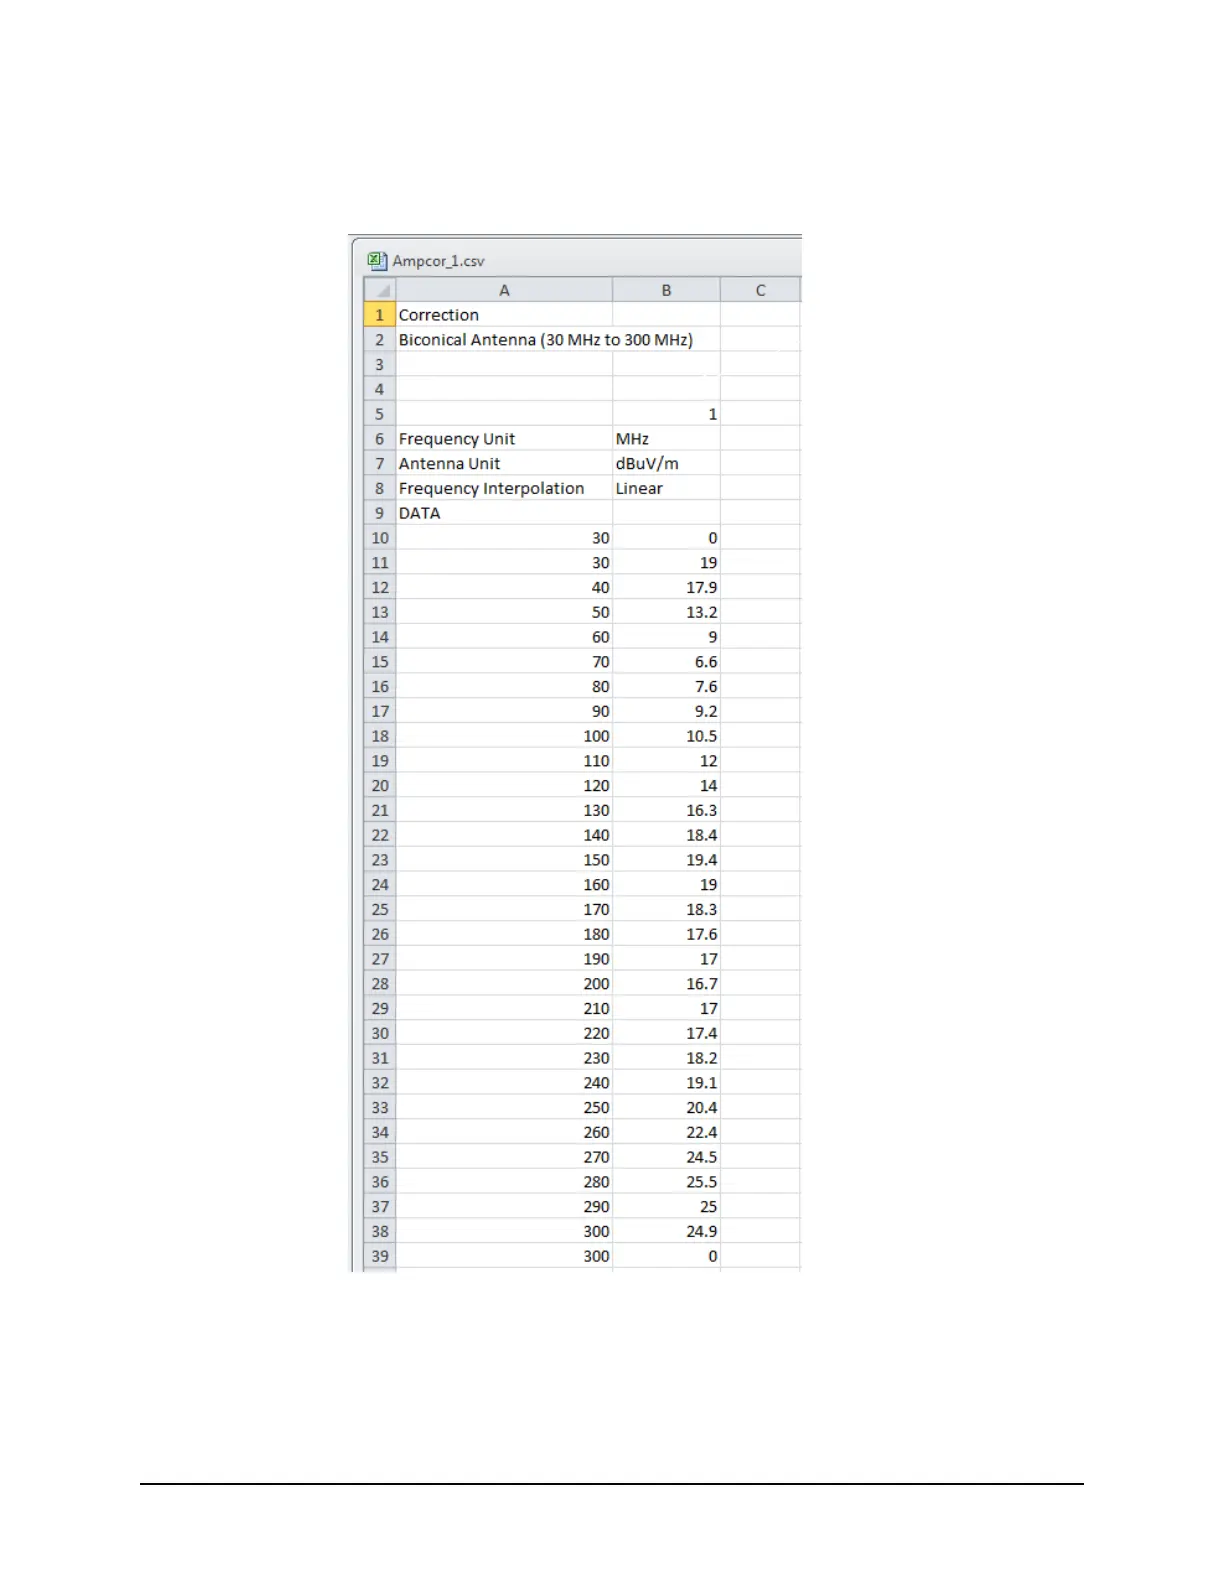
Task: Click the 'Antenna Unit' cell
Action: 504,464
